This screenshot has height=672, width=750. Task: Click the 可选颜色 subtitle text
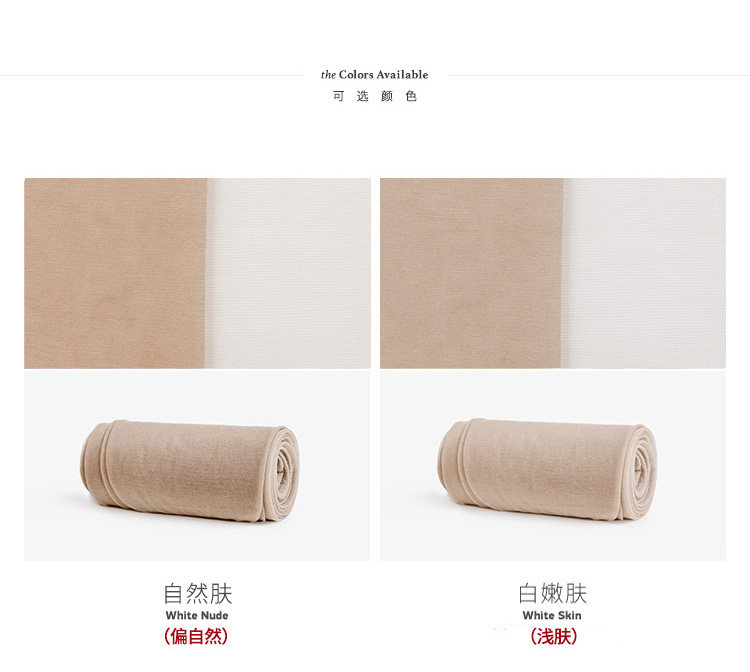pyautogui.click(x=375, y=96)
